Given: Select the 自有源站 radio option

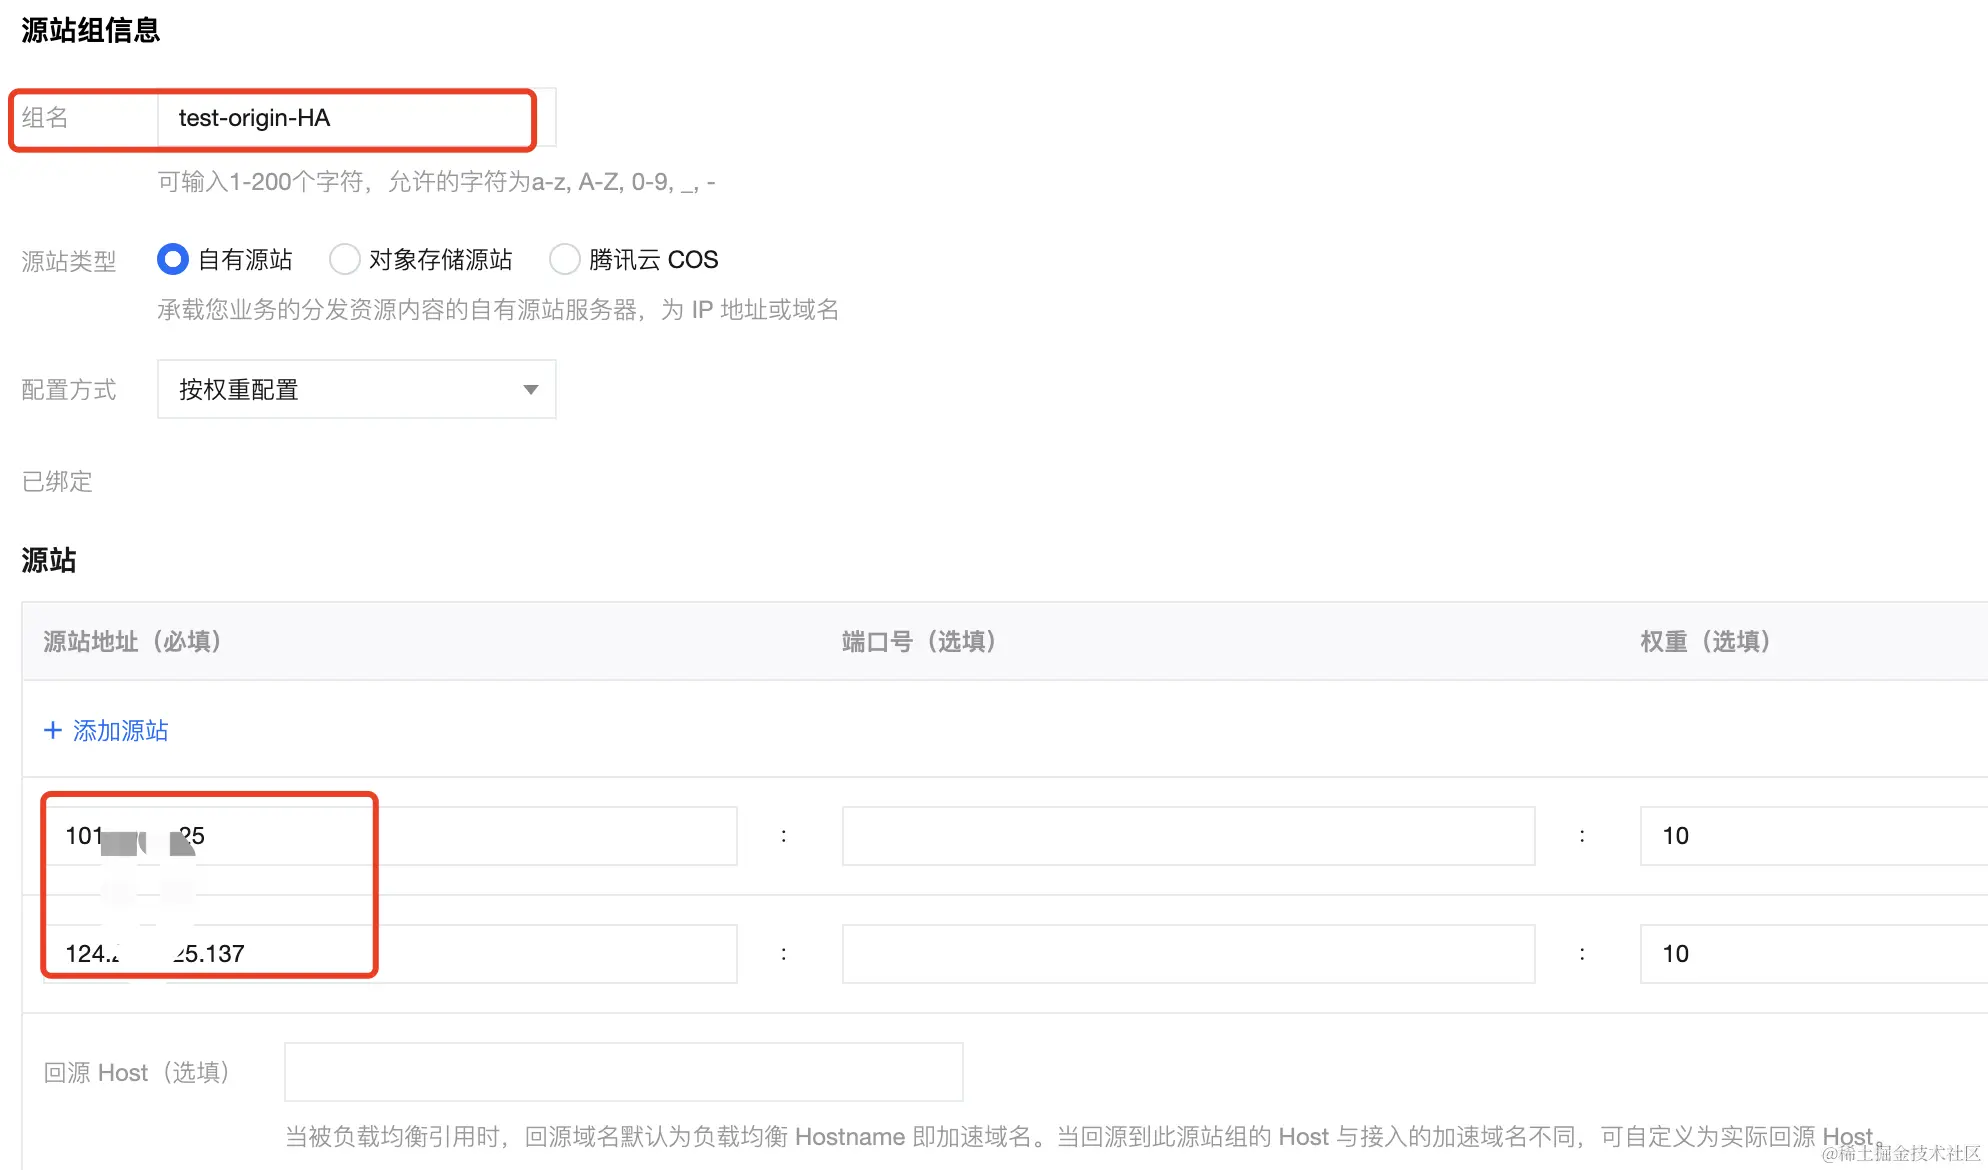Looking at the screenshot, I should click(173, 260).
